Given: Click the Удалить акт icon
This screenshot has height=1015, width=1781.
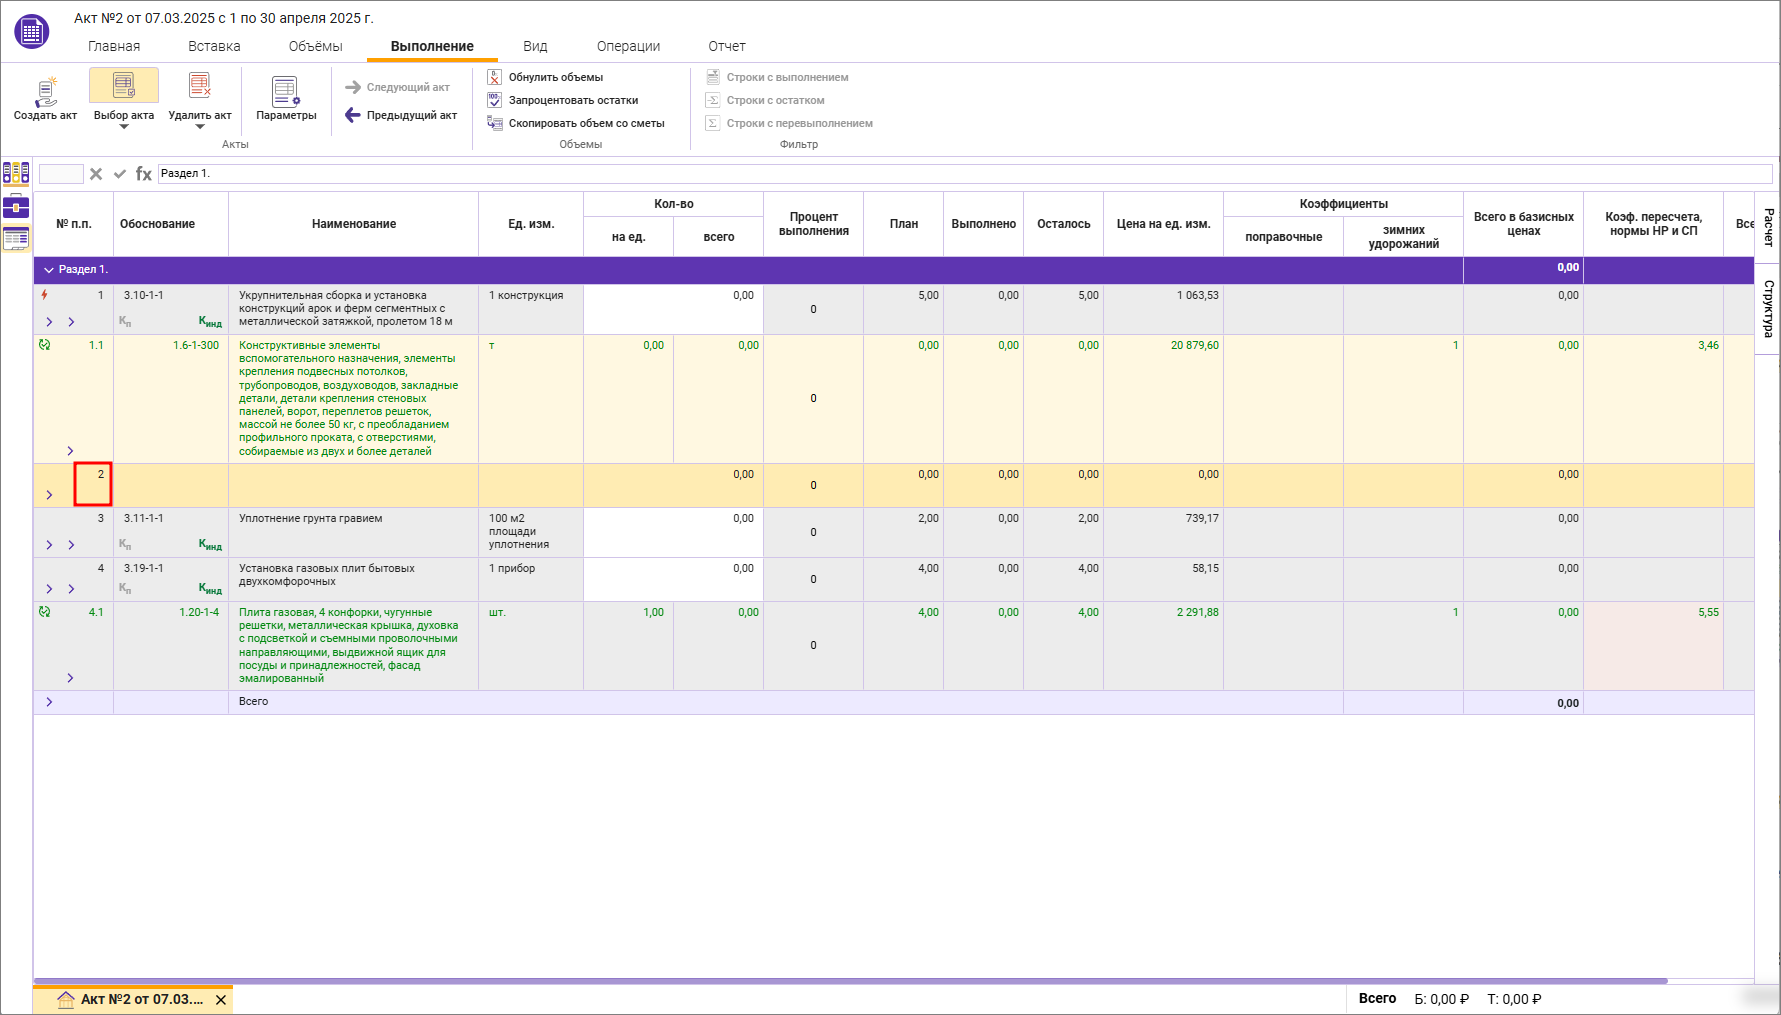Looking at the screenshot, I should click(199, 88).
